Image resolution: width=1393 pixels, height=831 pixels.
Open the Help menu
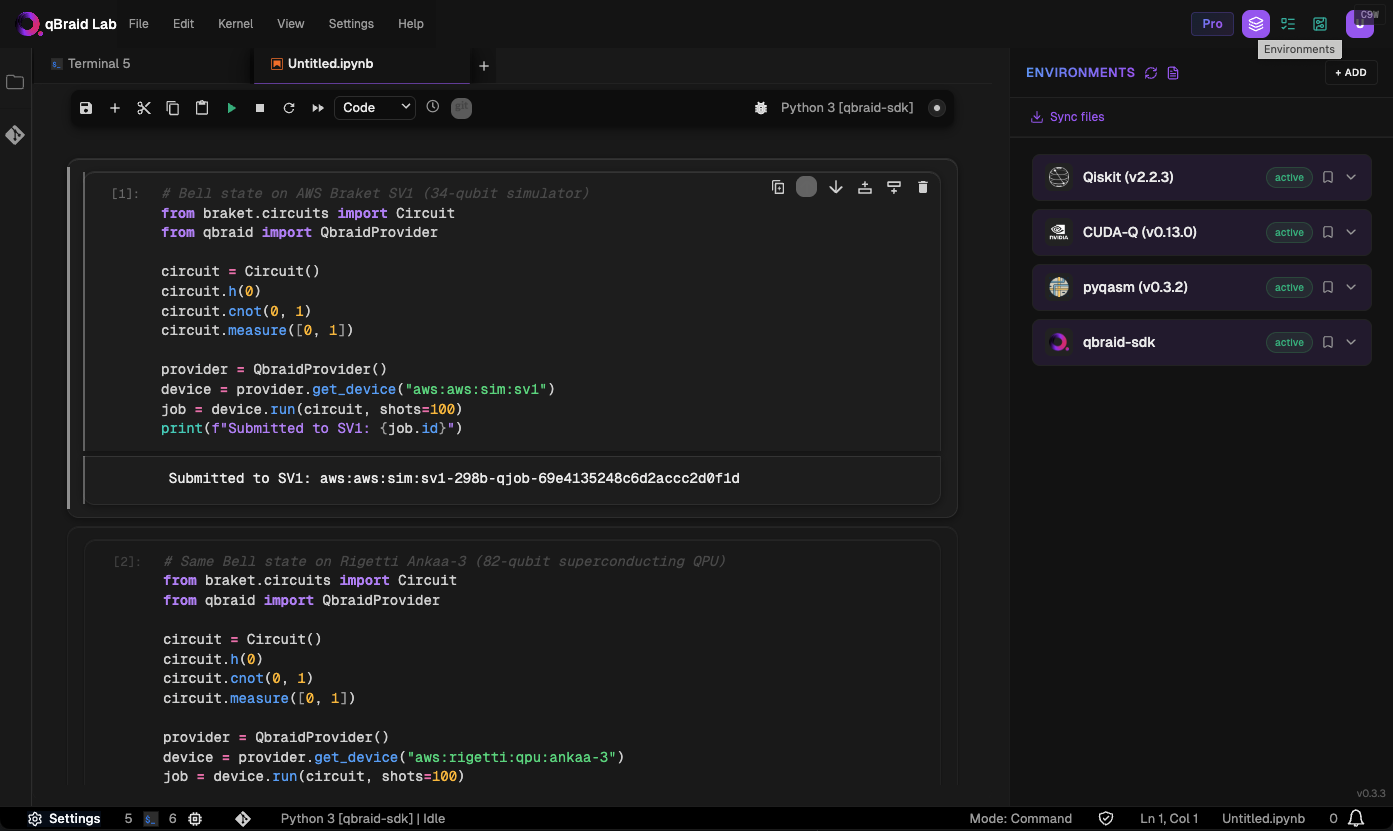(x=411, y=23)
